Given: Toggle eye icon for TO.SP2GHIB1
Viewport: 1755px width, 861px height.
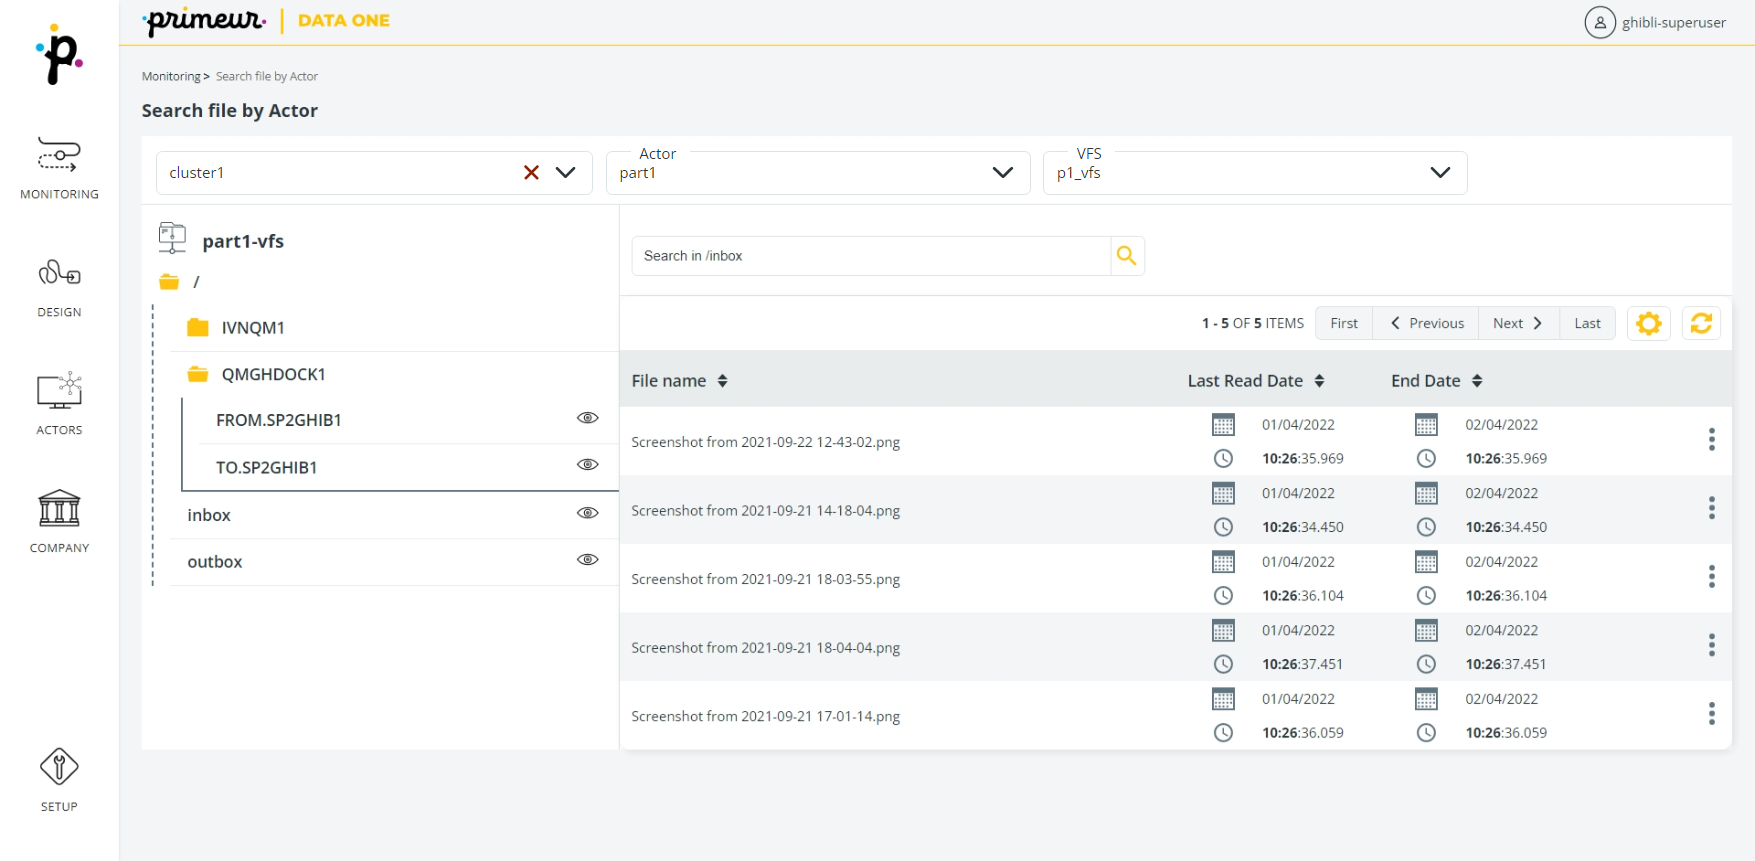Looking at the screenshot, I should (x=588, y=465).
